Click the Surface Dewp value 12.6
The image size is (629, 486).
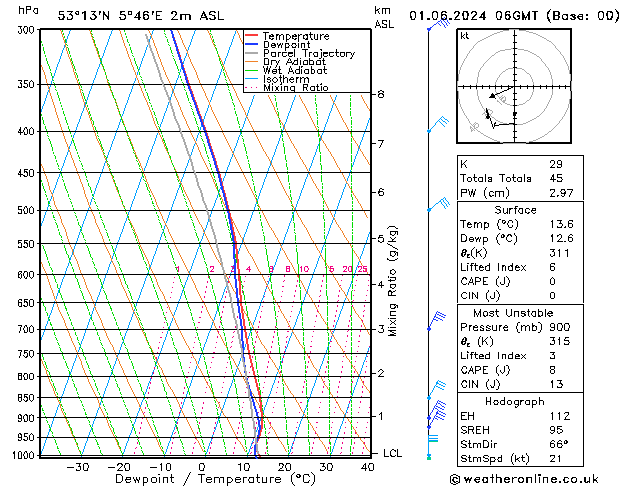tap(561, 238)
